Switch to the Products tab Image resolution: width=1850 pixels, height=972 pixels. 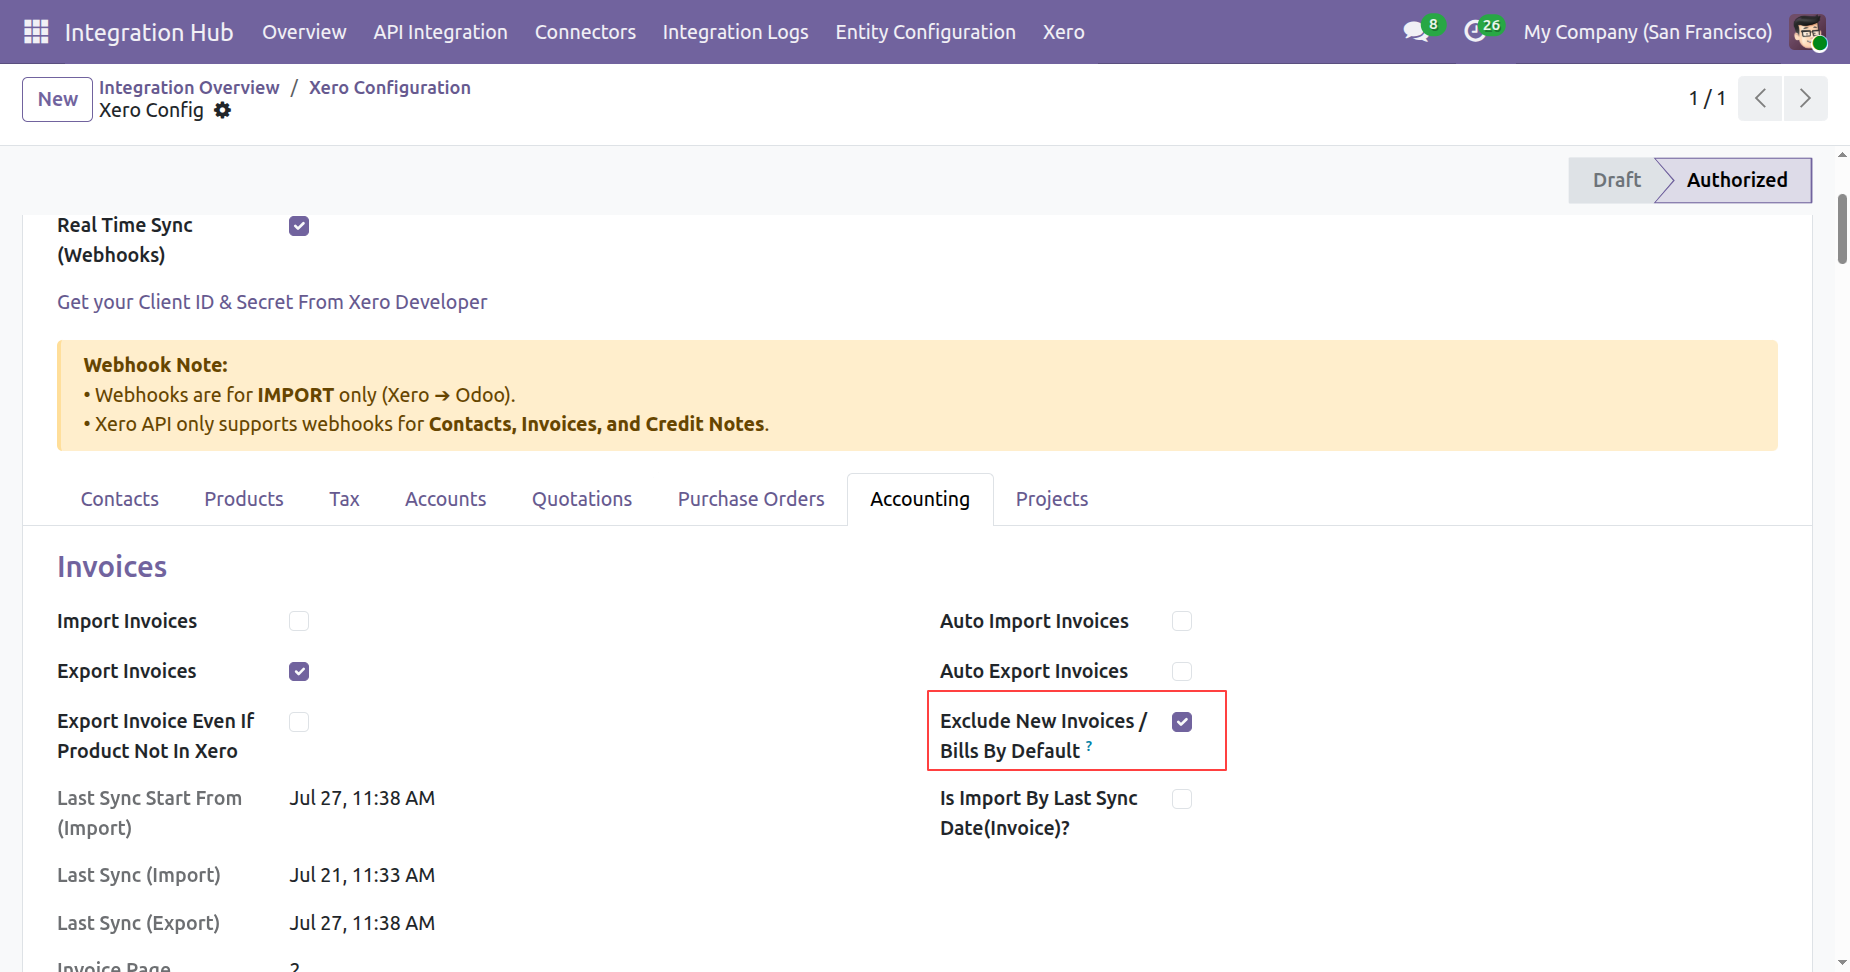coord(244,499)
